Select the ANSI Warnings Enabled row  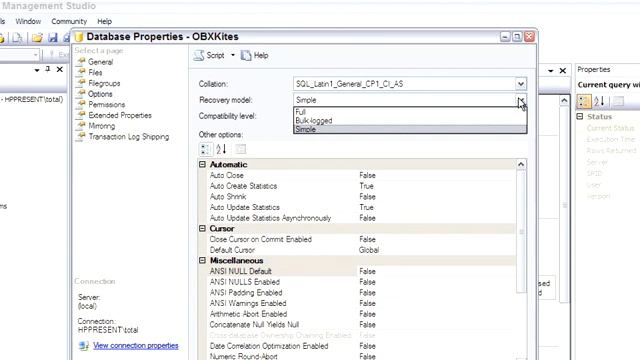(x=362, y=303)
